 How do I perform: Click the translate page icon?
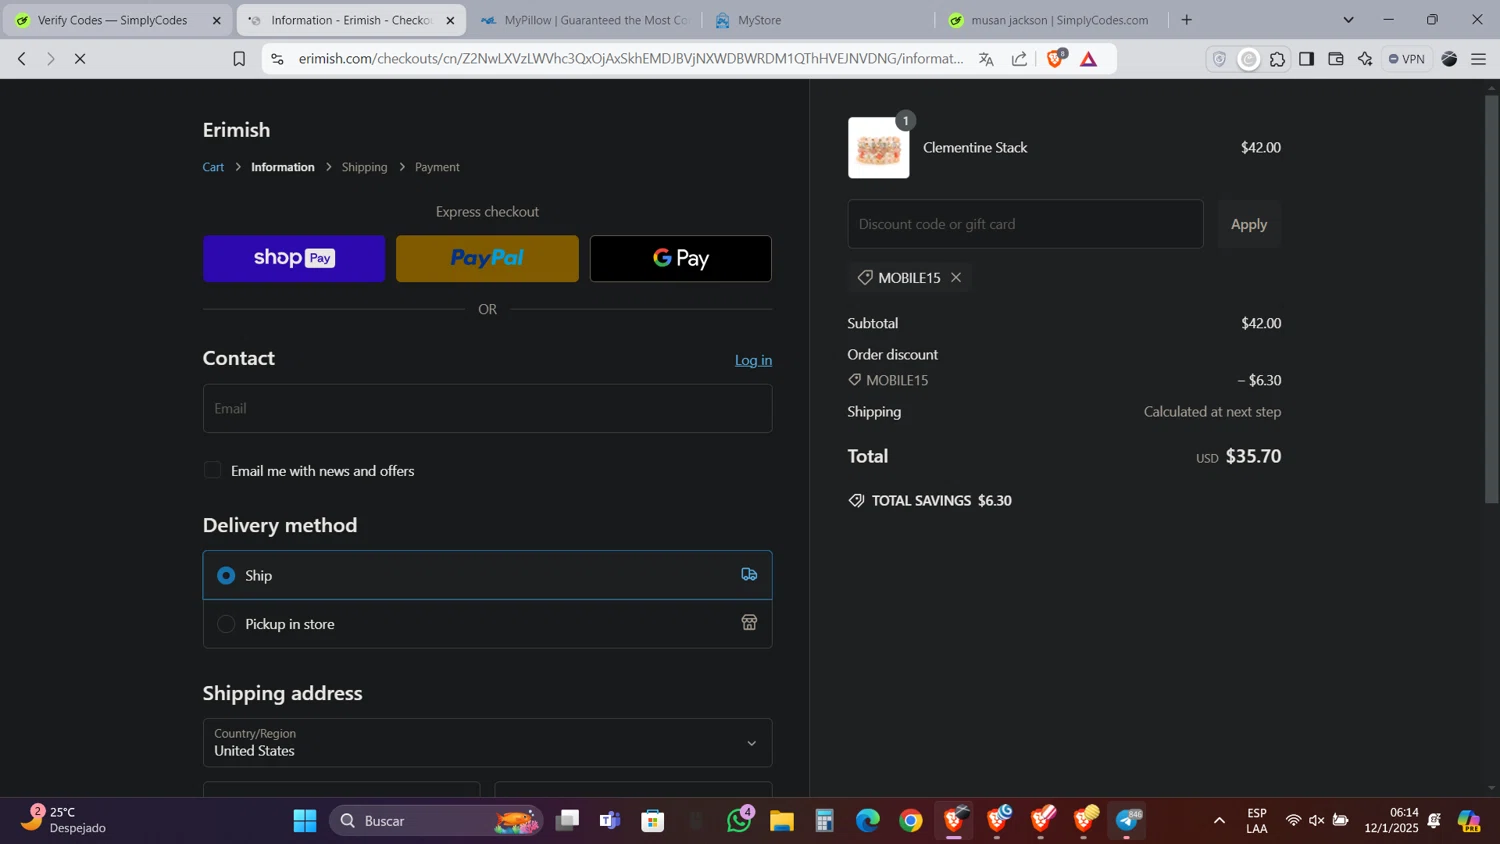click(986, 59)
